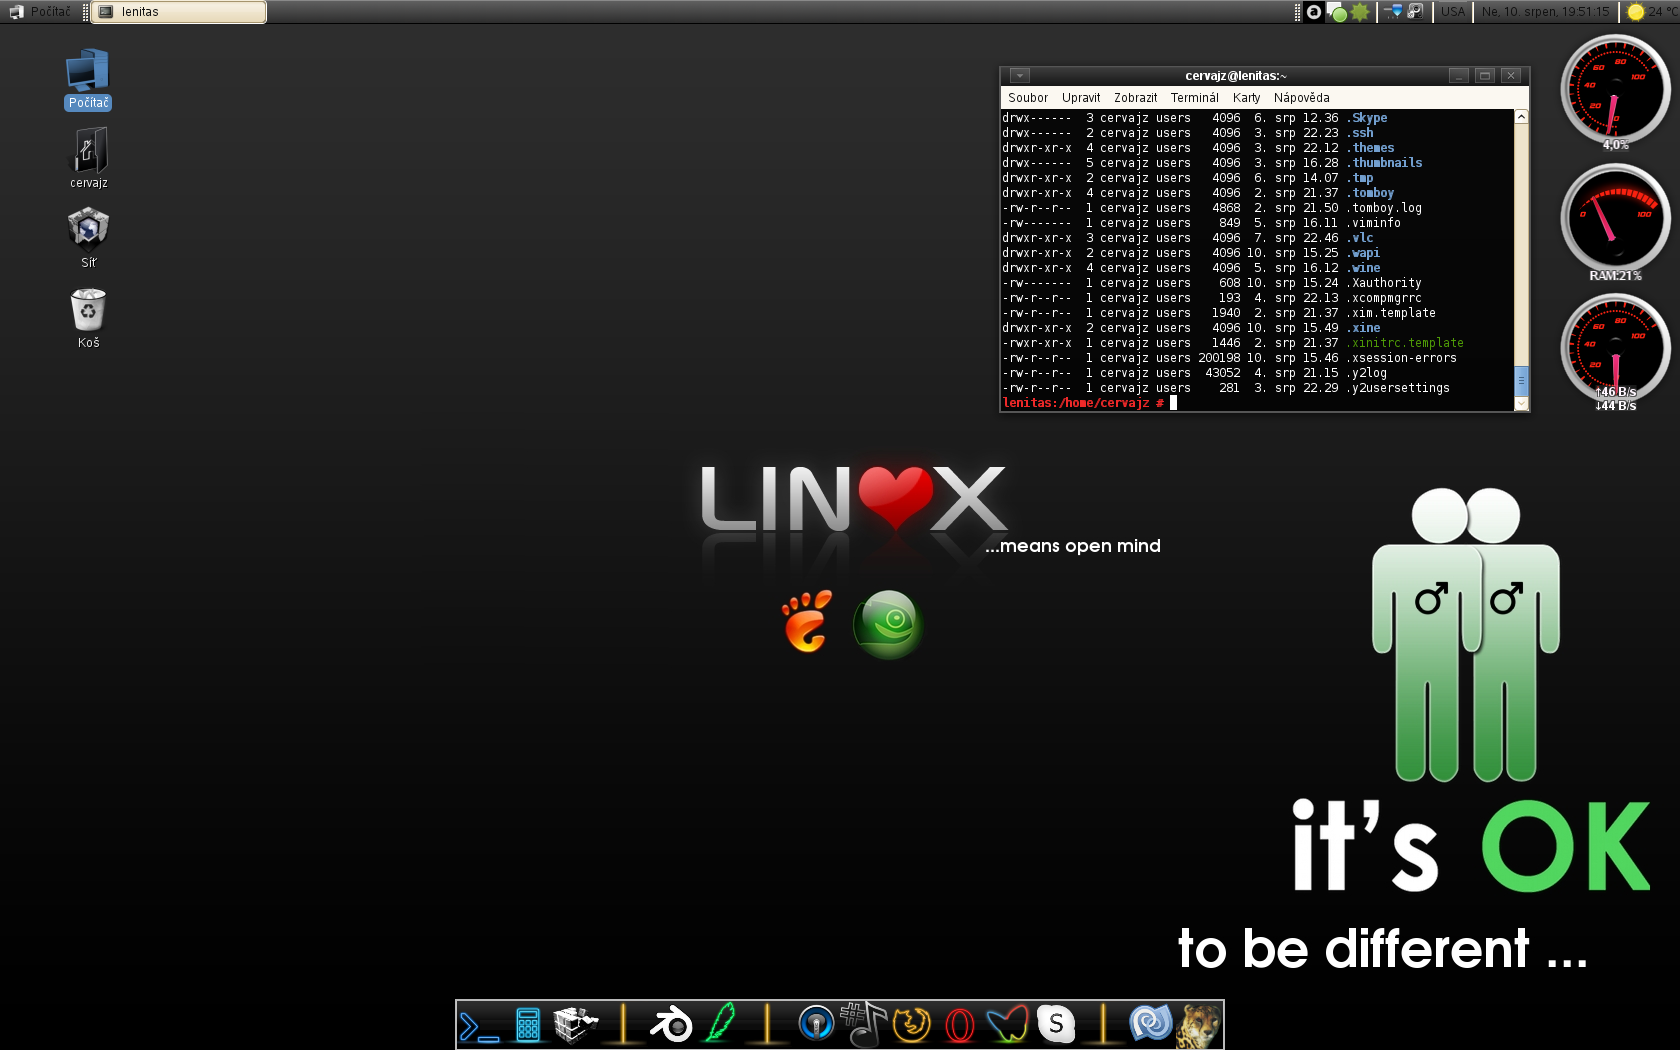Image resolution: width=1680 pixels, height=1050 pixels.
Task: Open the Zobrazit menu in terminal
Action: click(x=1136, y=98)
